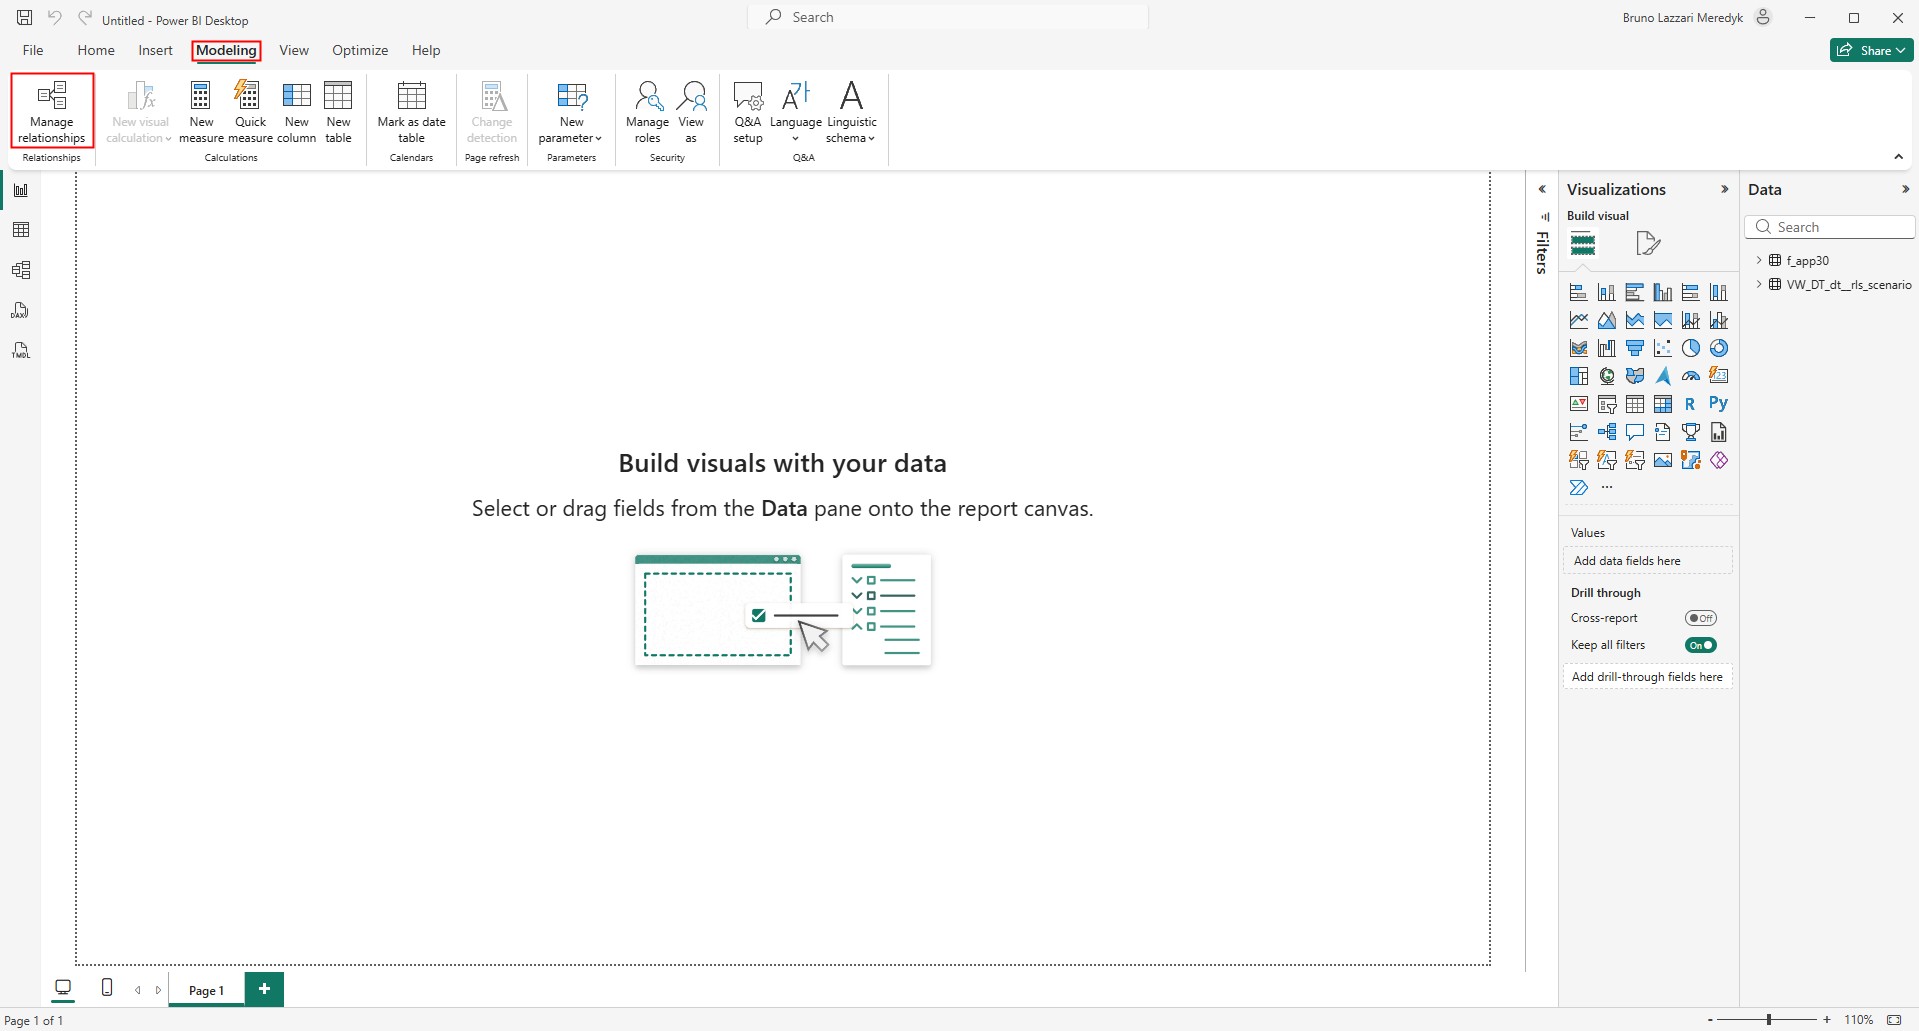This screenshot has height=1031, width=1919.
Task: Toggle the Cross-report switch
Action: tap(1700, 618)
